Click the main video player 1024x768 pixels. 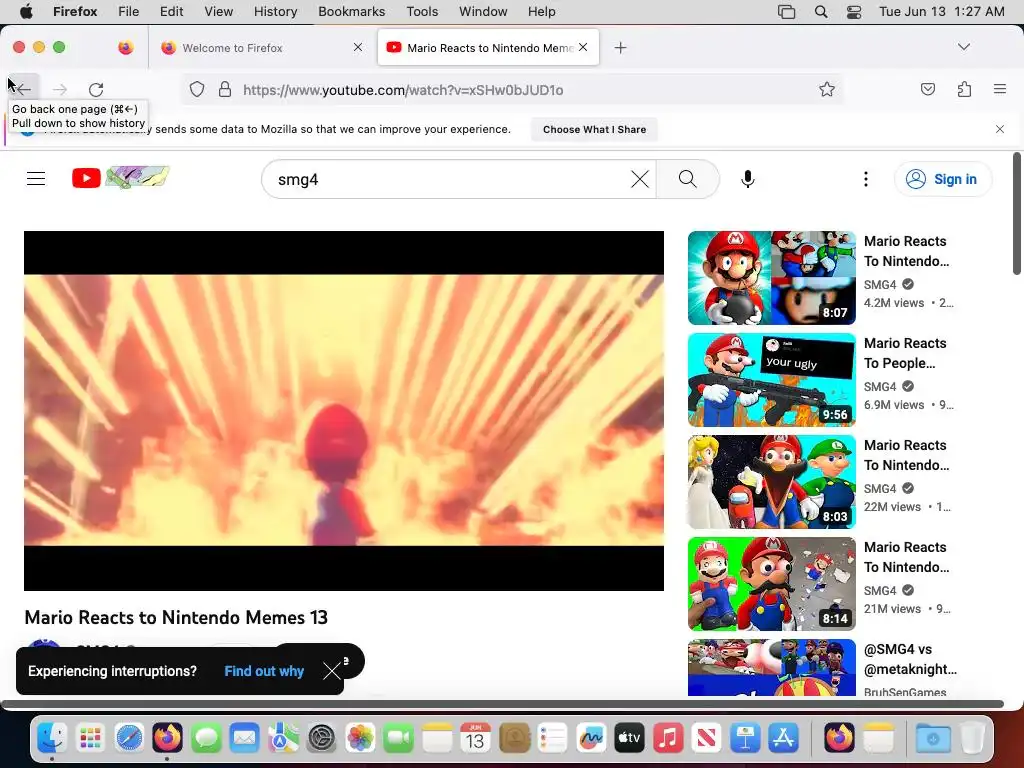pos(344,411)
